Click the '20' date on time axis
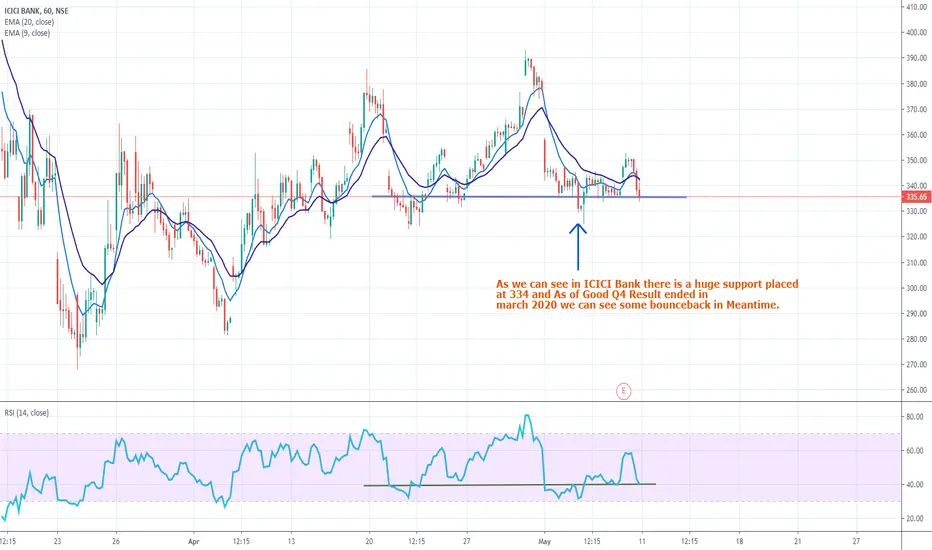This screenshot has width=932, height=550. tap(369, 542)
